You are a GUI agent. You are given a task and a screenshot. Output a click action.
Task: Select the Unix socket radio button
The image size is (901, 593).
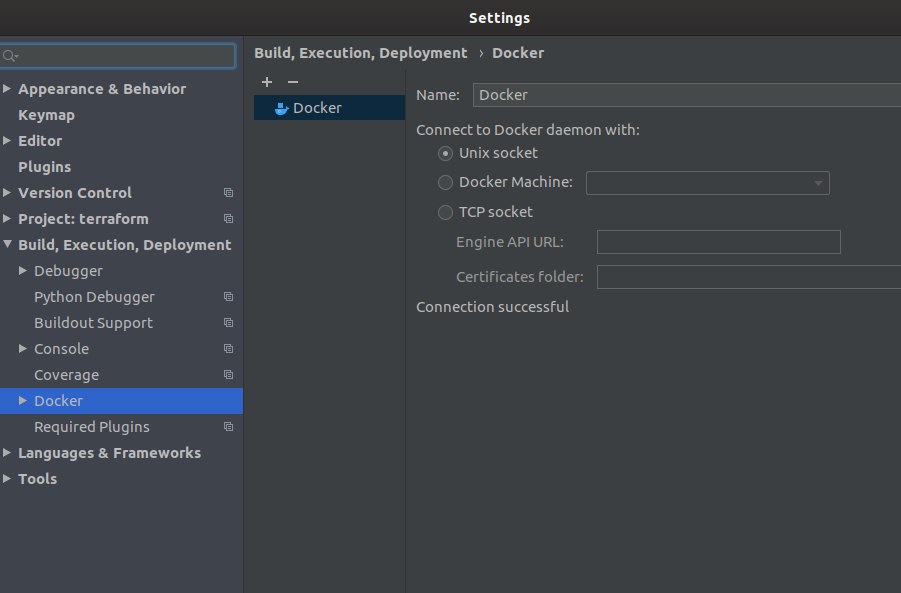click(x=445, y=153)
